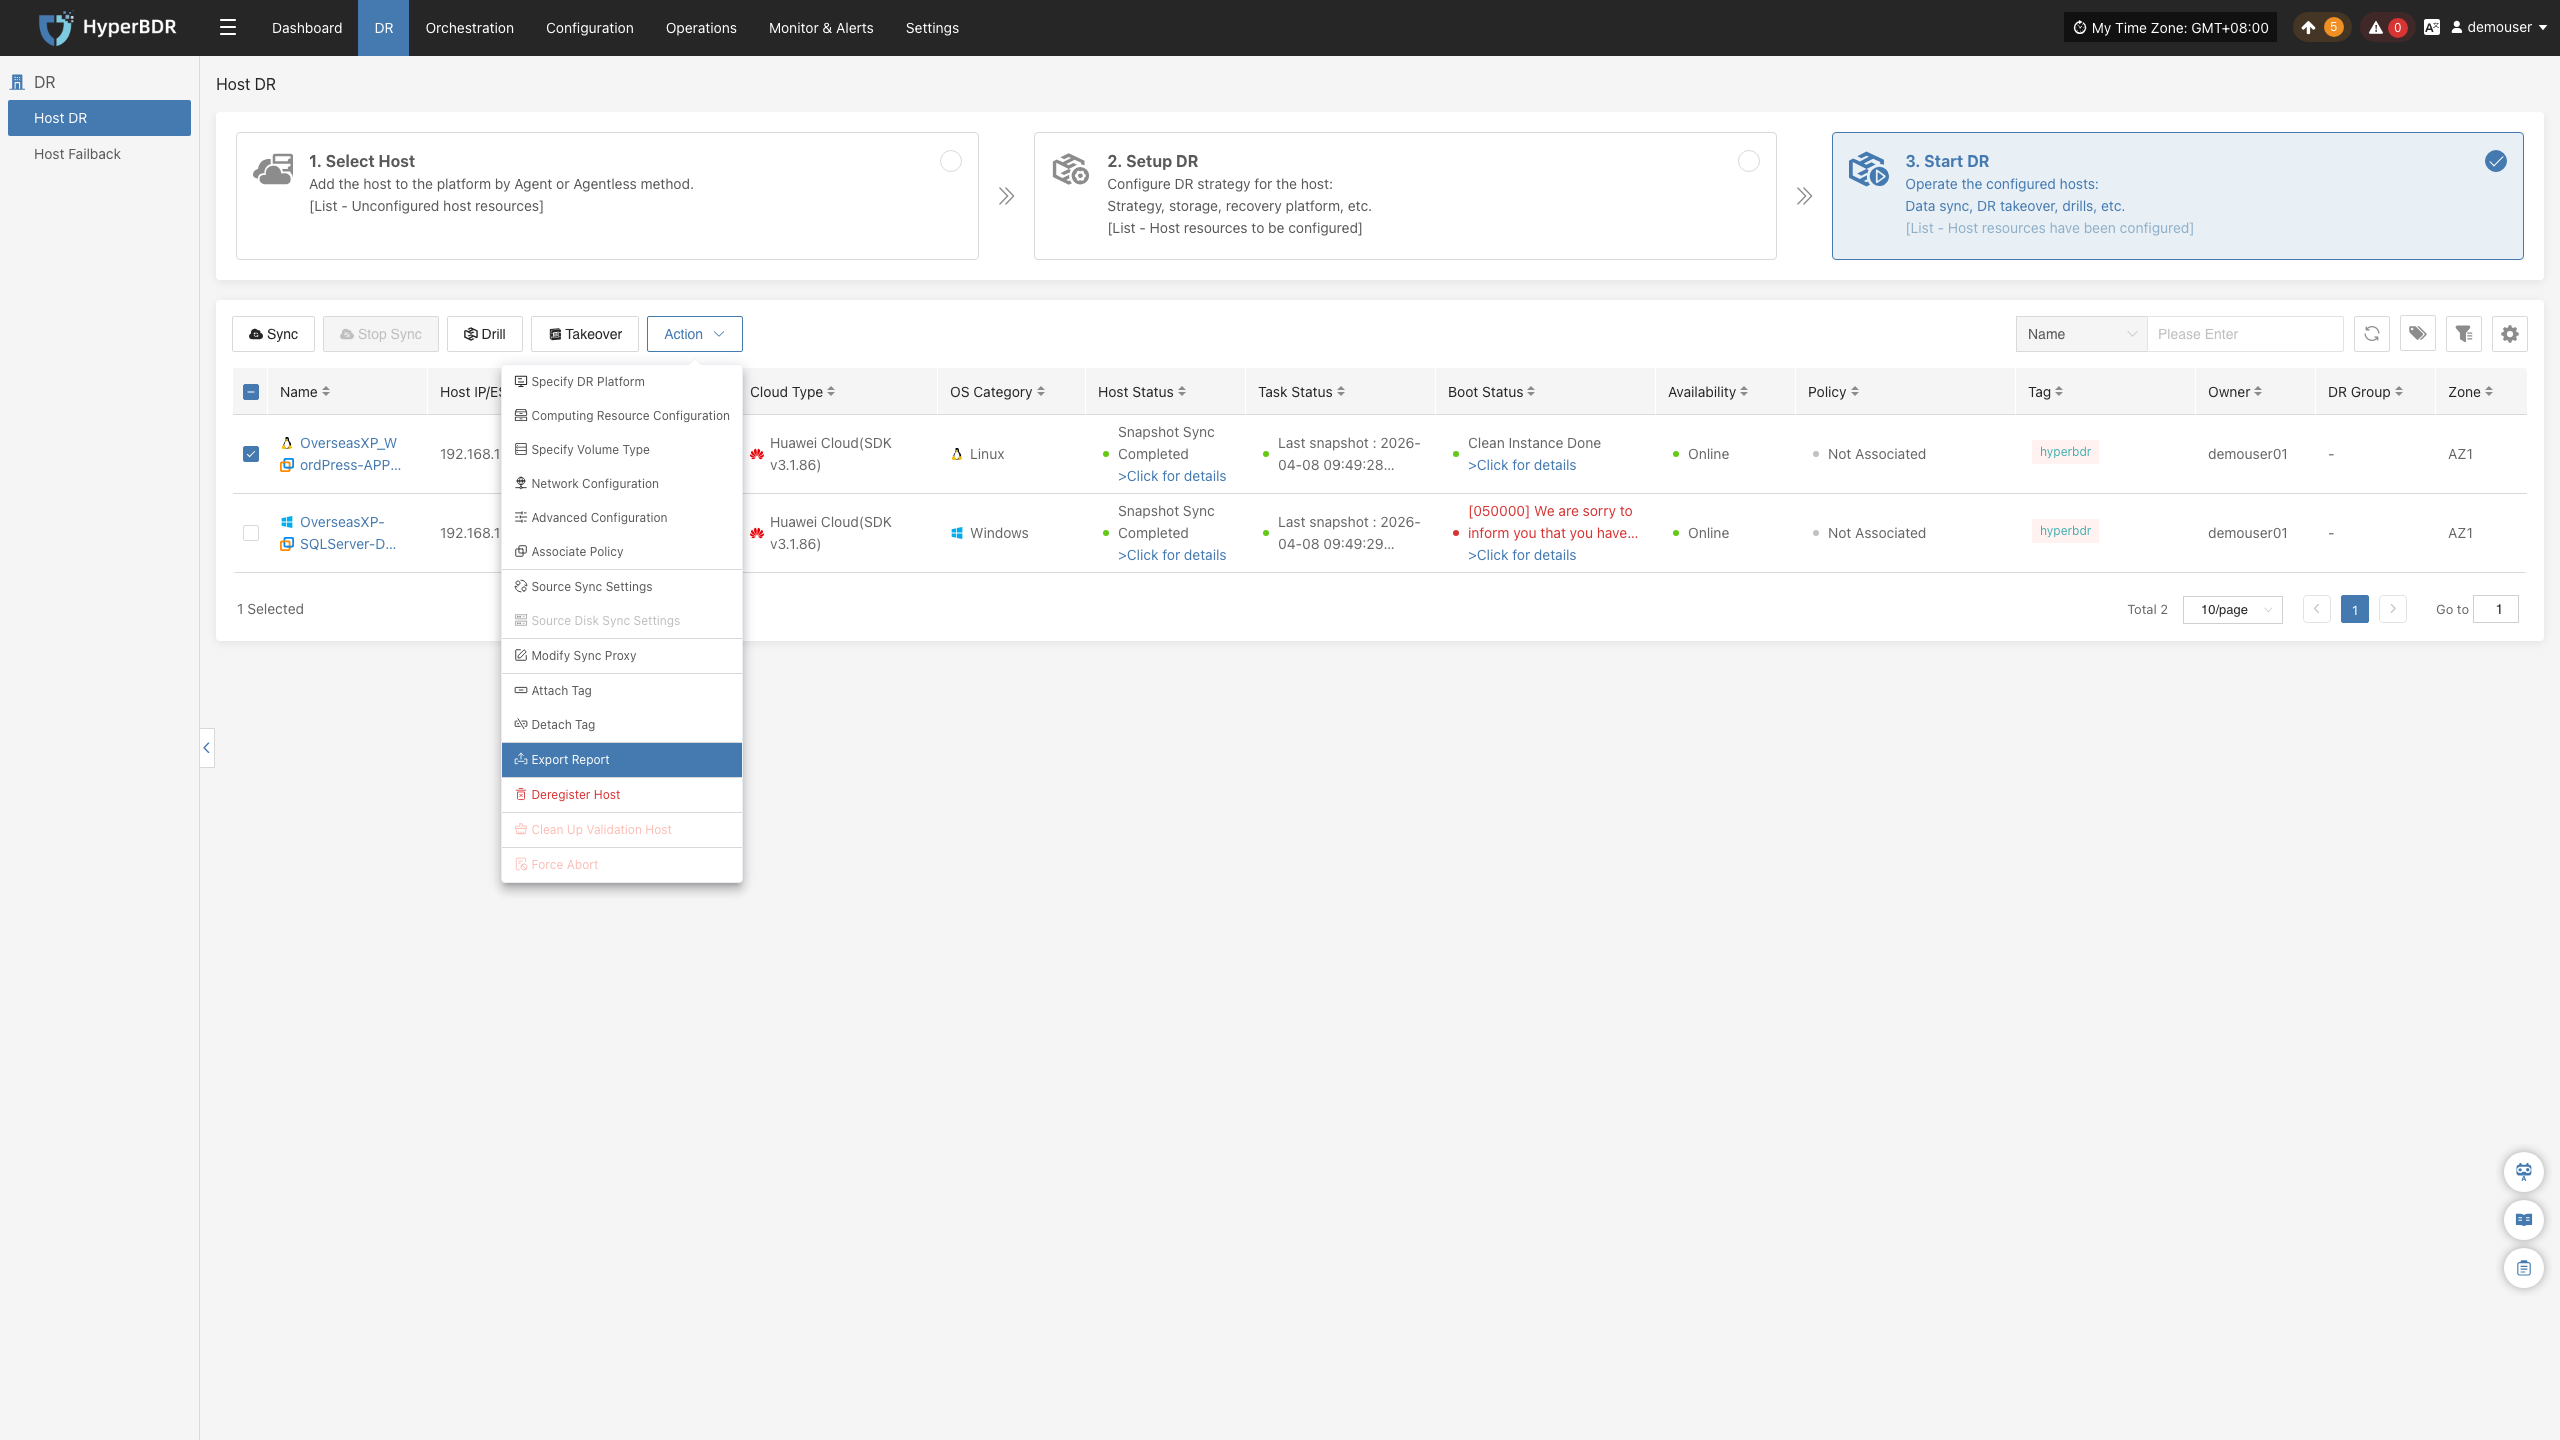
Task: Click the tag filter icon
Action: click(2417, 334)
